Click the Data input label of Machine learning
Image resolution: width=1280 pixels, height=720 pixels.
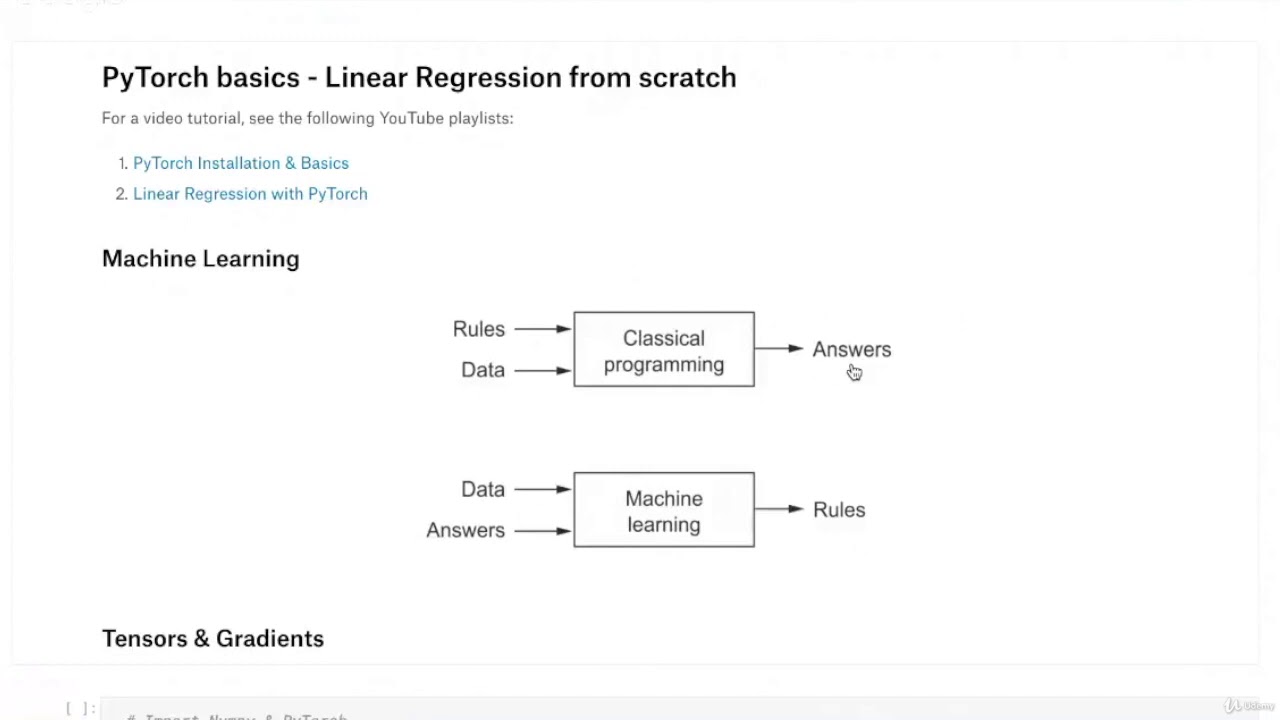click(x=483, y=489)
